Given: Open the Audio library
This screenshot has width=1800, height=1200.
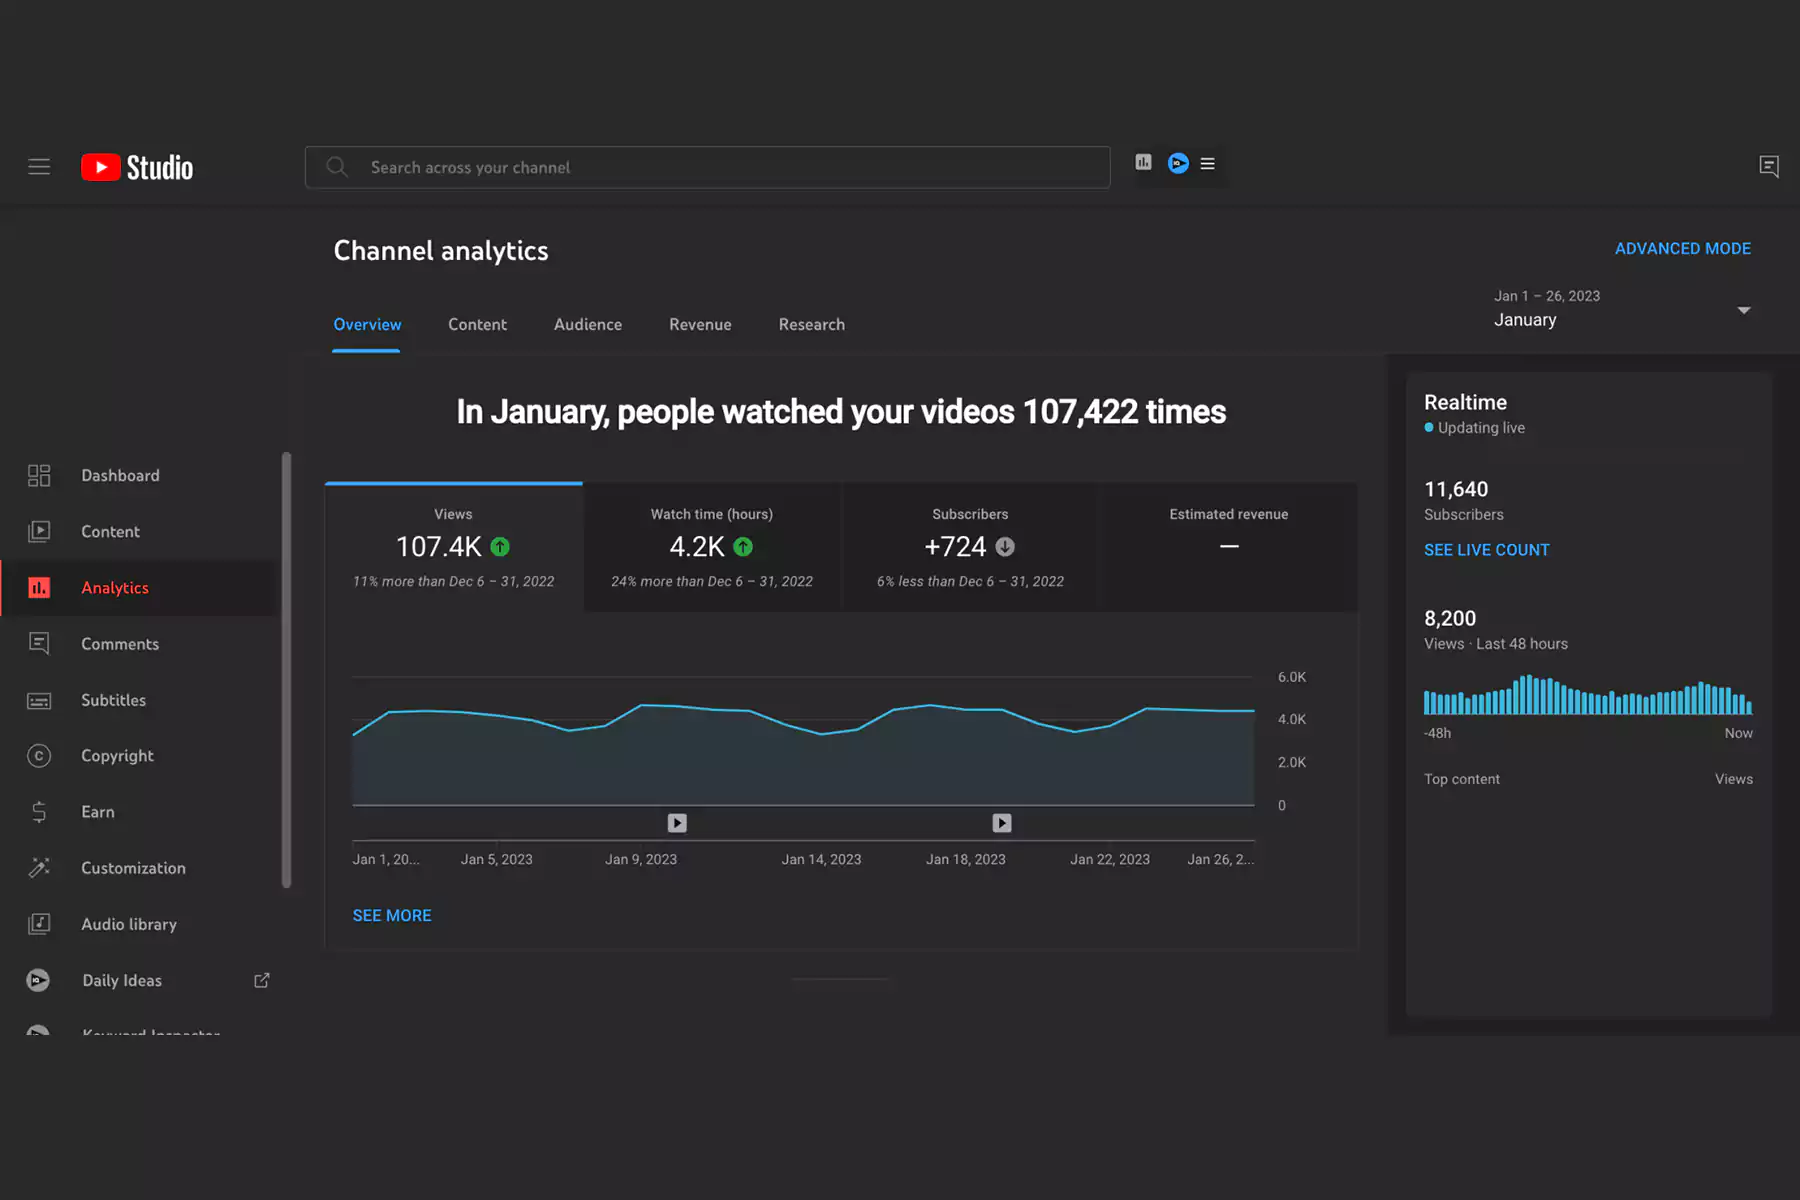Looking at the screenshot, I should (128, 924).
